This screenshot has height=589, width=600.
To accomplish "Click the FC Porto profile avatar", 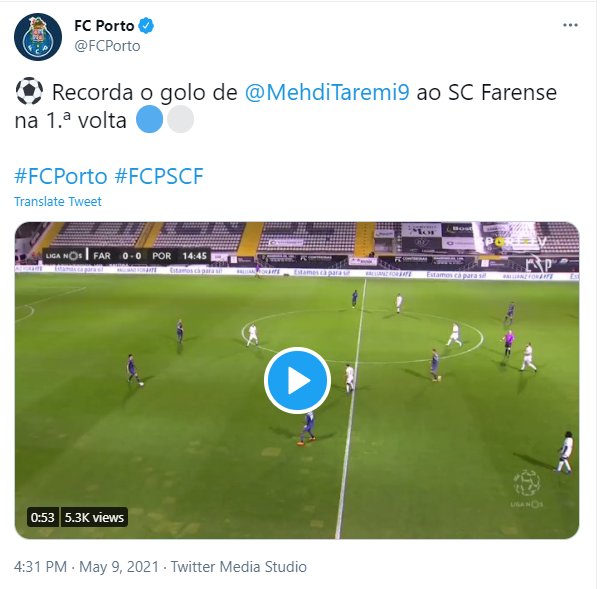I will (34, 36).
